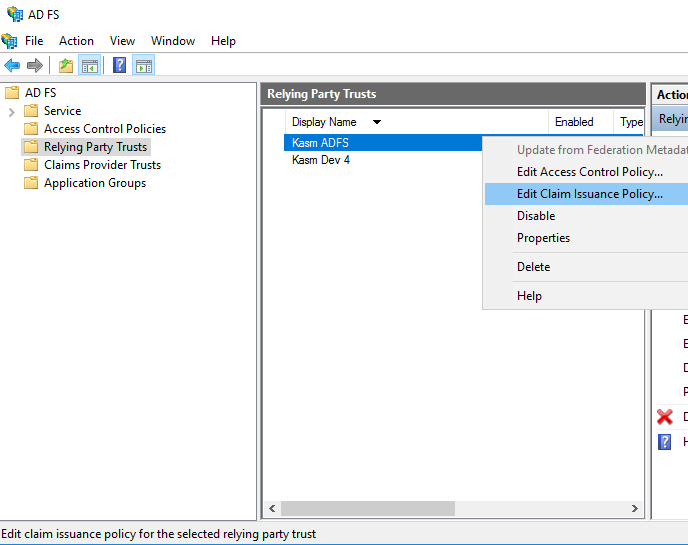Sort by the Display Name column header
The height and width of the screenshot is (545, 688).
[324, 122]
